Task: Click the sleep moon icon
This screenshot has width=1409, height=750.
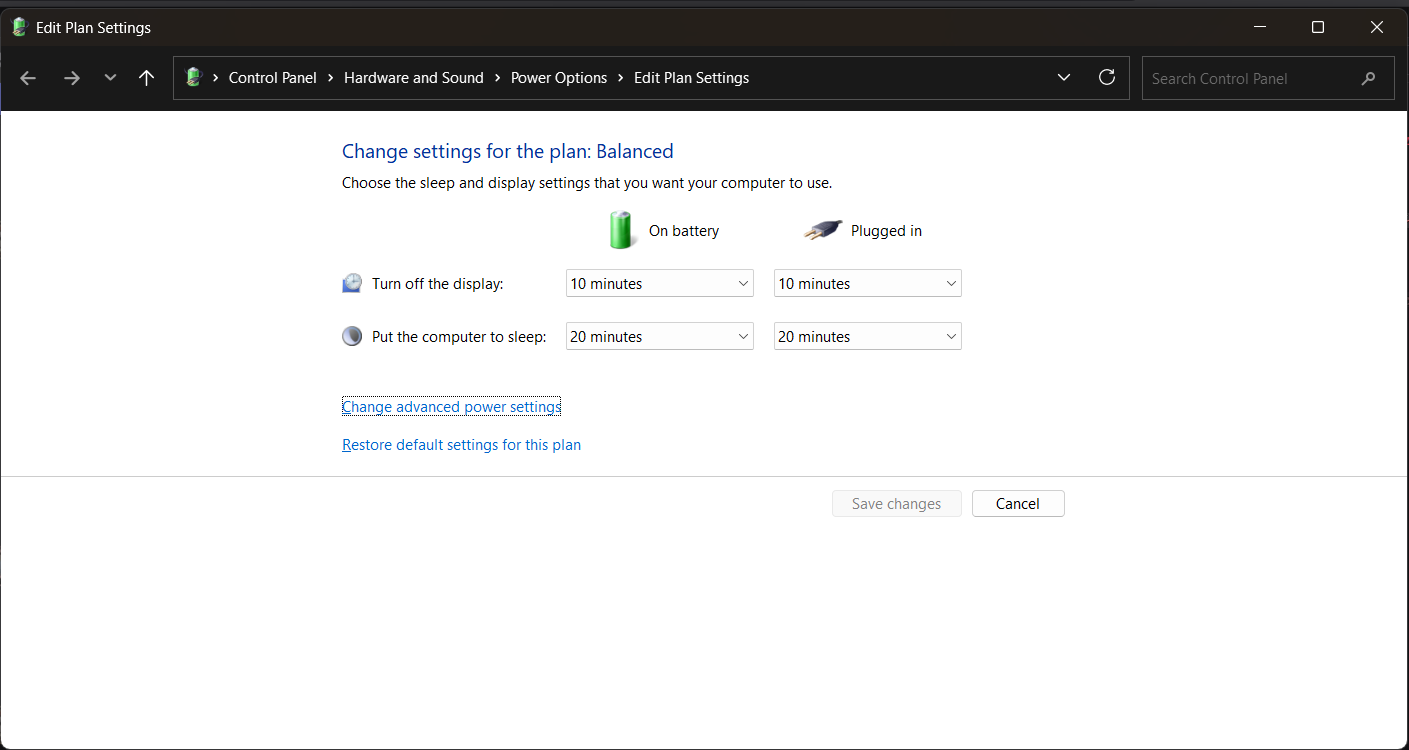Action: (352, 337)
